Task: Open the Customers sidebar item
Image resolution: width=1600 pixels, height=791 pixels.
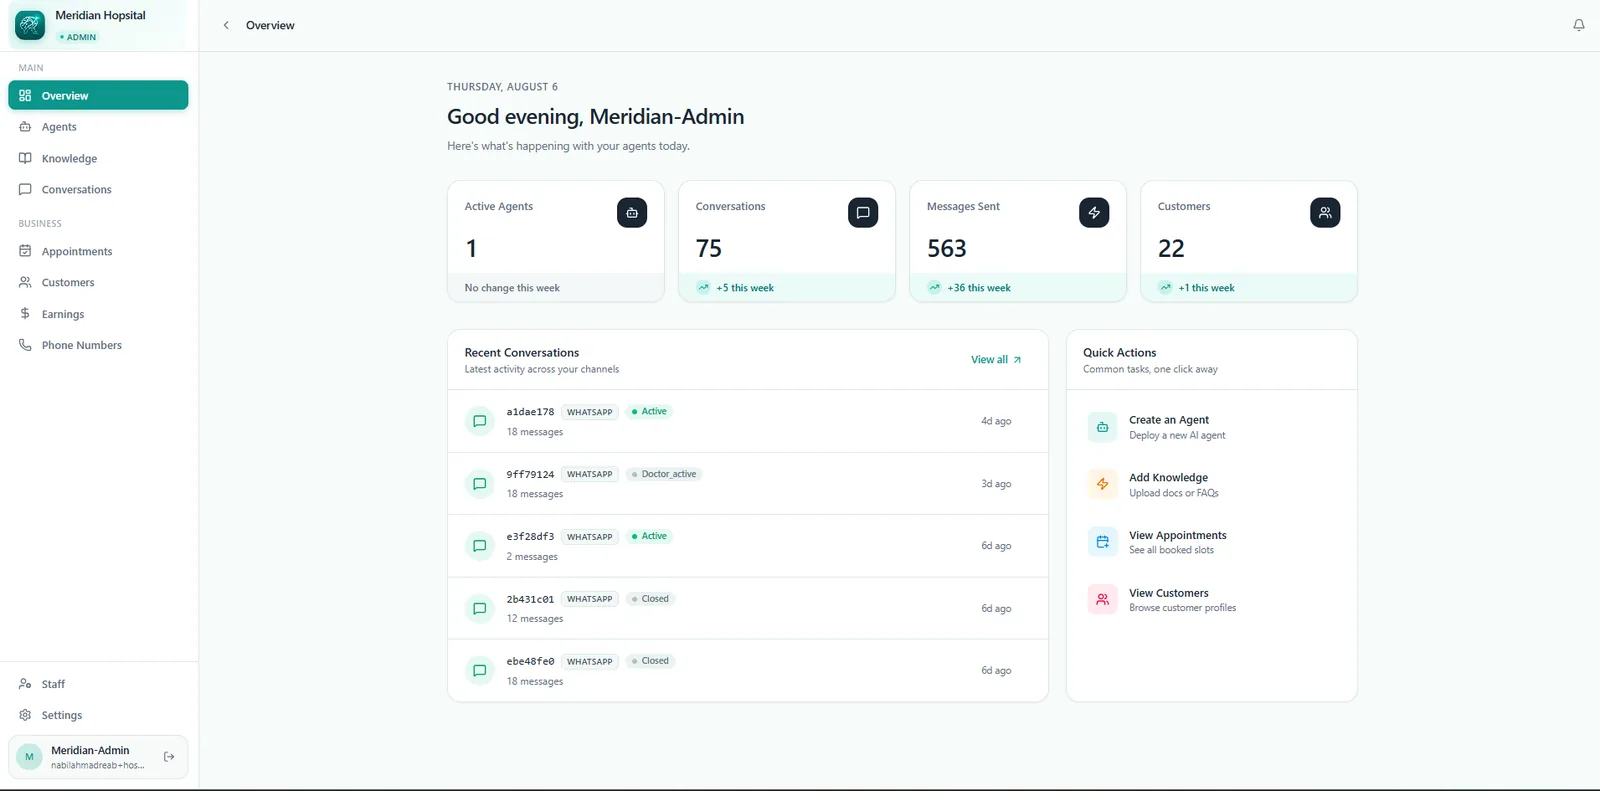Action: click(98, 282)
